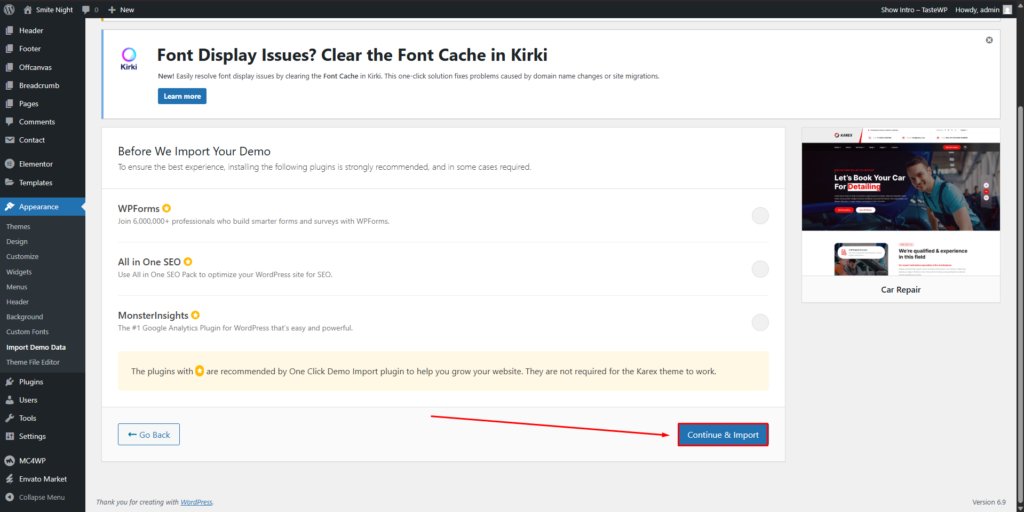Click the Go Back button
Image resolution: width=1024 pixels, height=512 pixels.
point(149,435)
